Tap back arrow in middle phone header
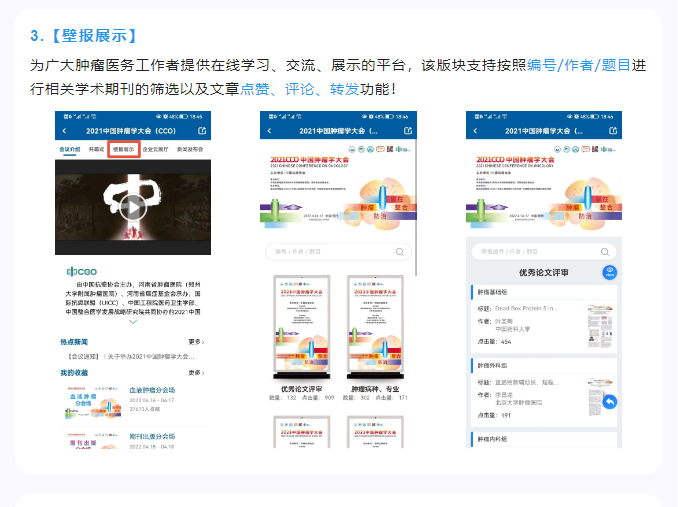 click(269, 131)
